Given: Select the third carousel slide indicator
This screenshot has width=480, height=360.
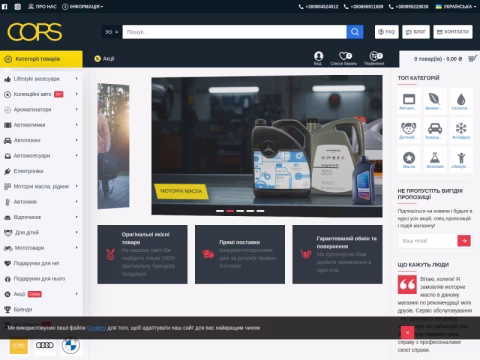Looking at the screenshot, I should 240,211.
